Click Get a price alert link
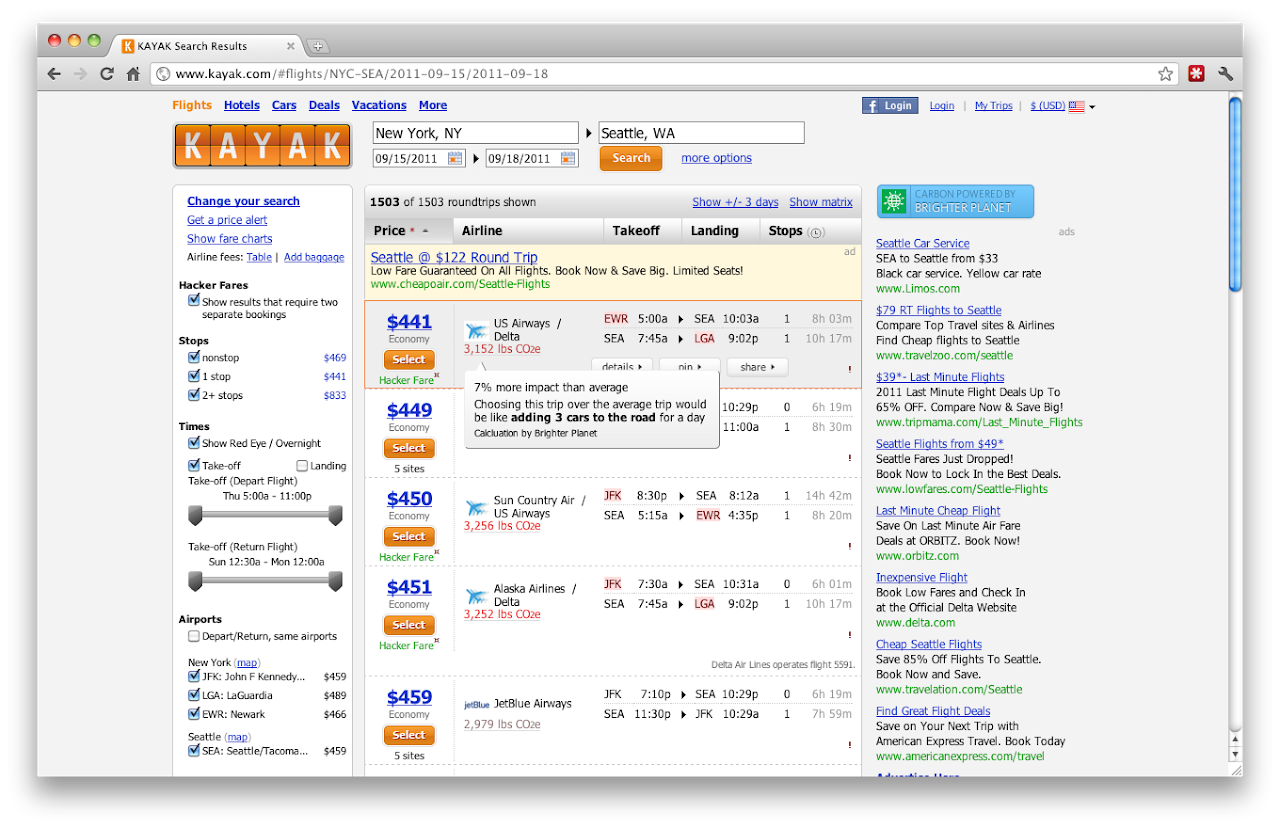The width and height of the screenshot is (1280, 828). point(227,220)
